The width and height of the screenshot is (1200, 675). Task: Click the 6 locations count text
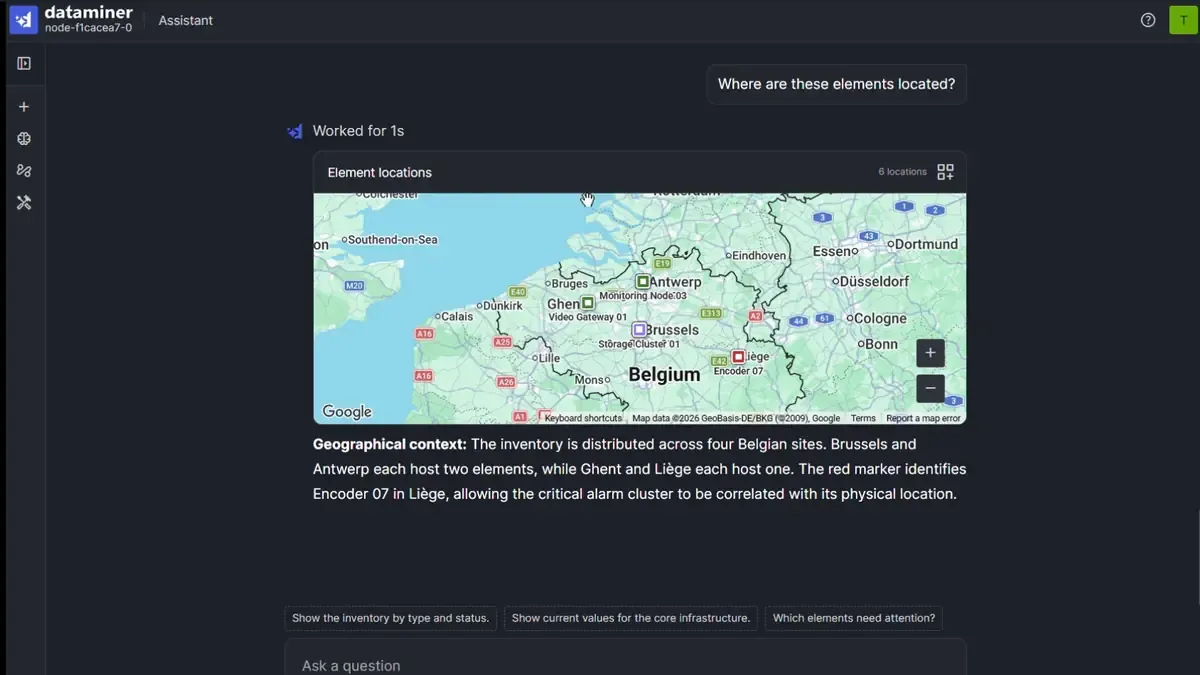tap(903, 172)
